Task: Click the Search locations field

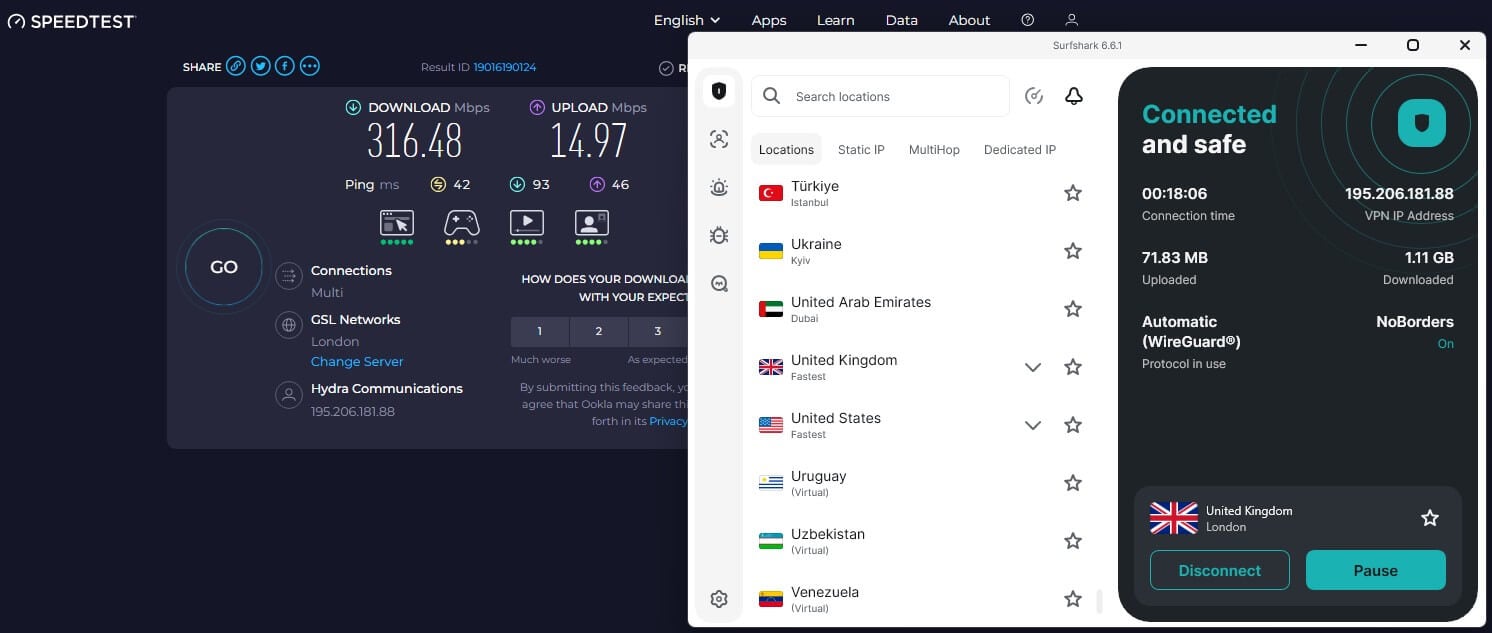Action: click(x=880, y=95)
